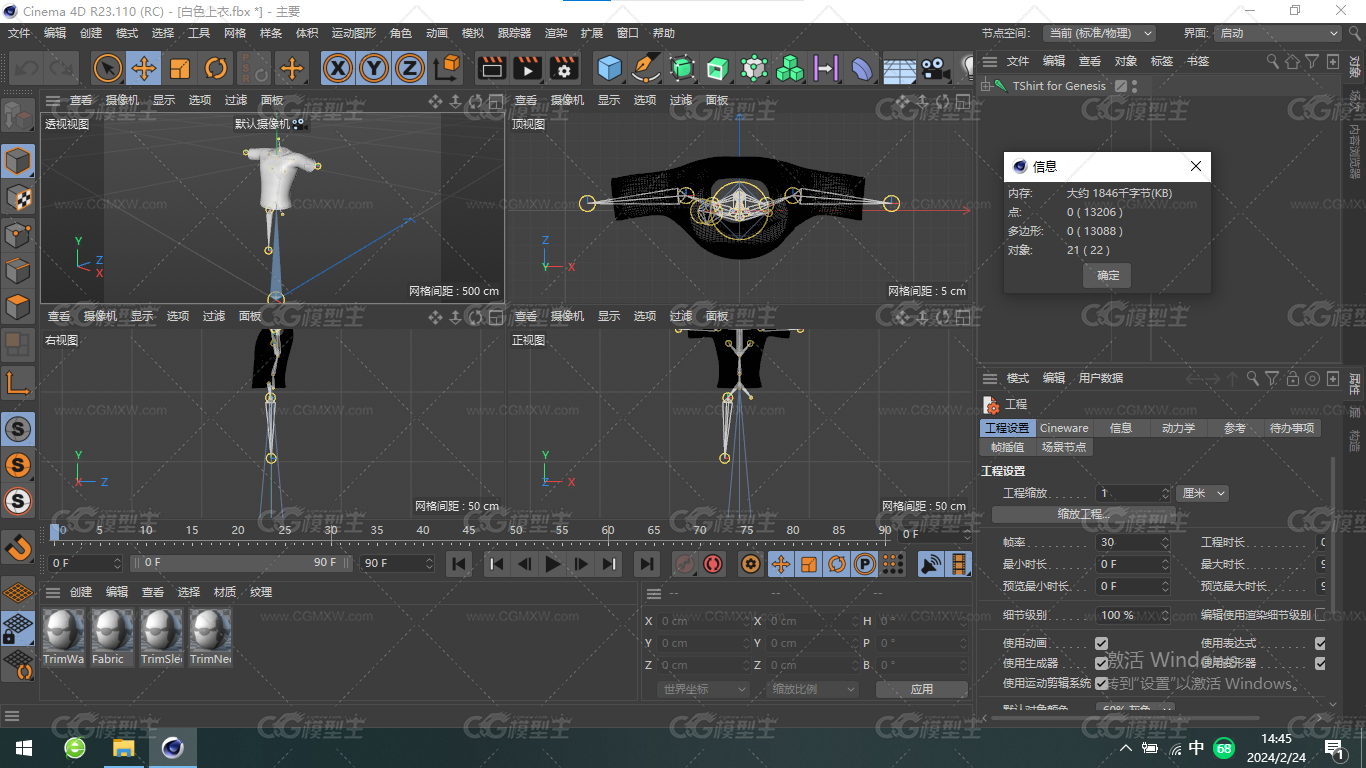Open 缩放比例 dropdown
This screenshot has width=1366, height=768.
pos(813,689)
